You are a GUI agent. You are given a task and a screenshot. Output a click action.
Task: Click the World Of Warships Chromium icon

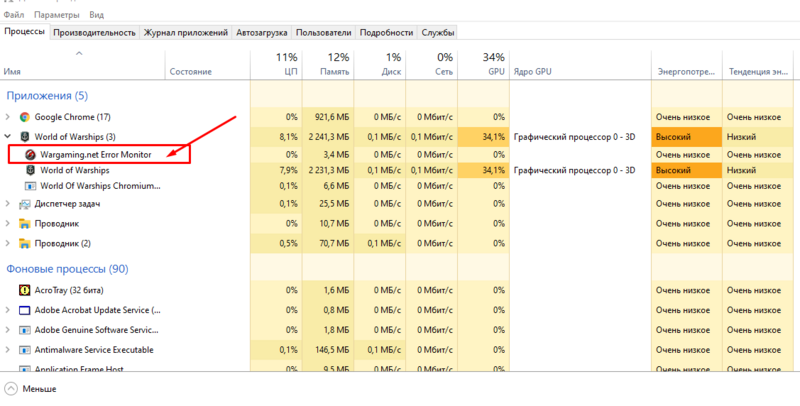[x=30, y=186]
